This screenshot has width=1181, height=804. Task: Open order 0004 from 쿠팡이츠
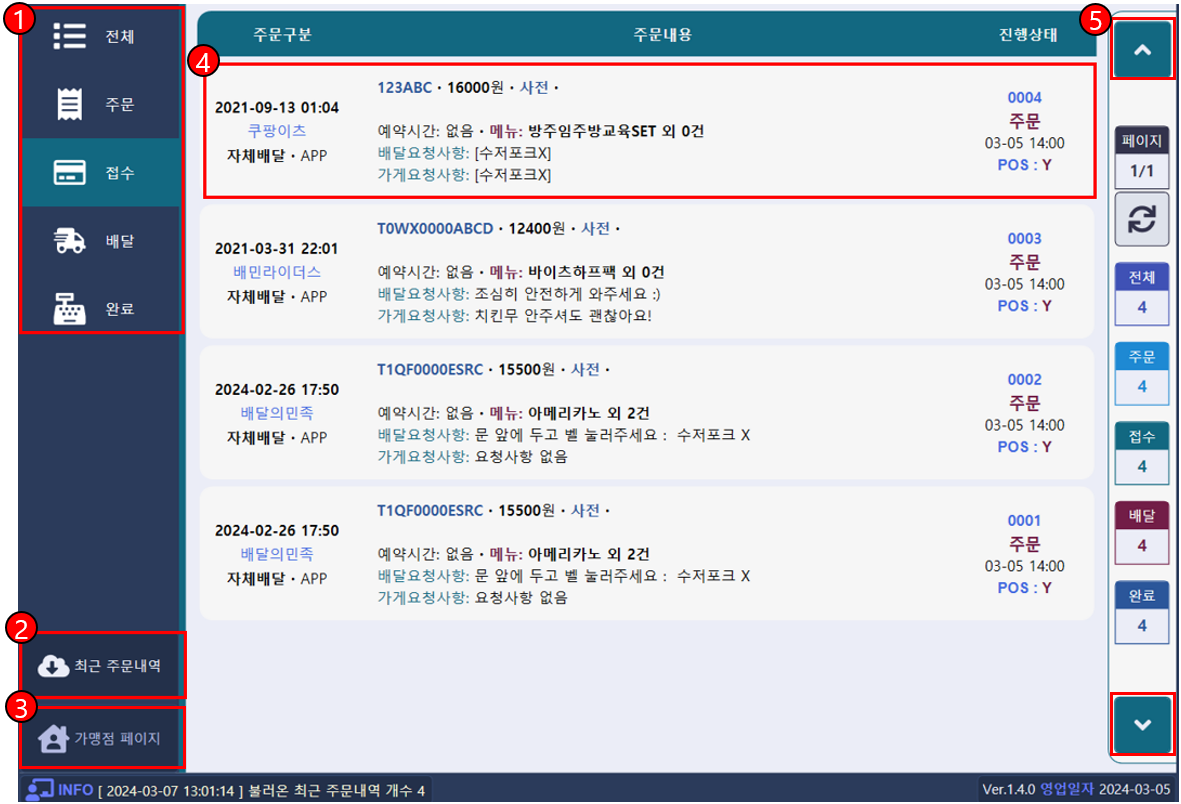pyautogui.click(x=647, y=130)
